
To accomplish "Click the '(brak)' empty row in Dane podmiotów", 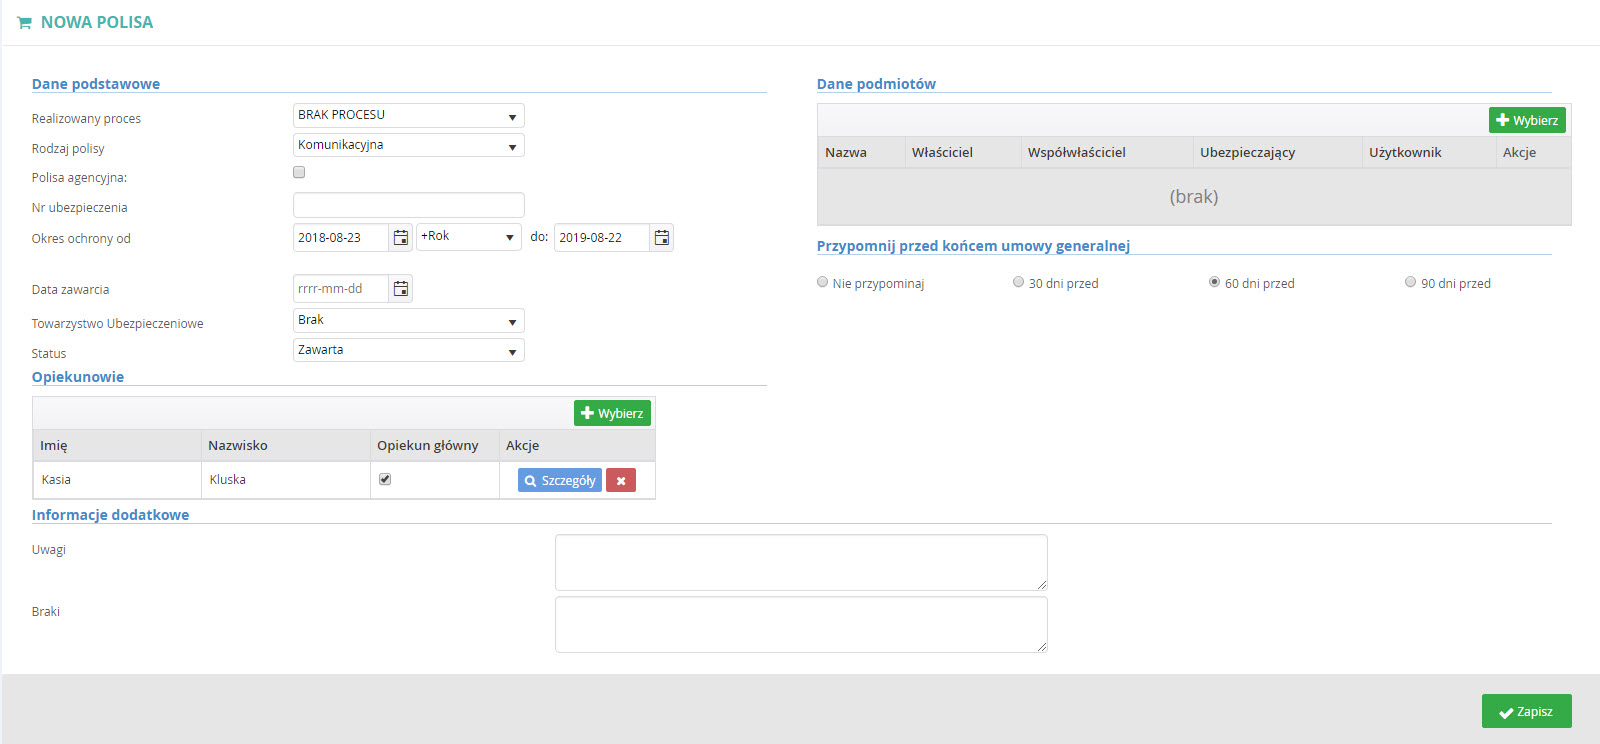I will (1194, 197).
